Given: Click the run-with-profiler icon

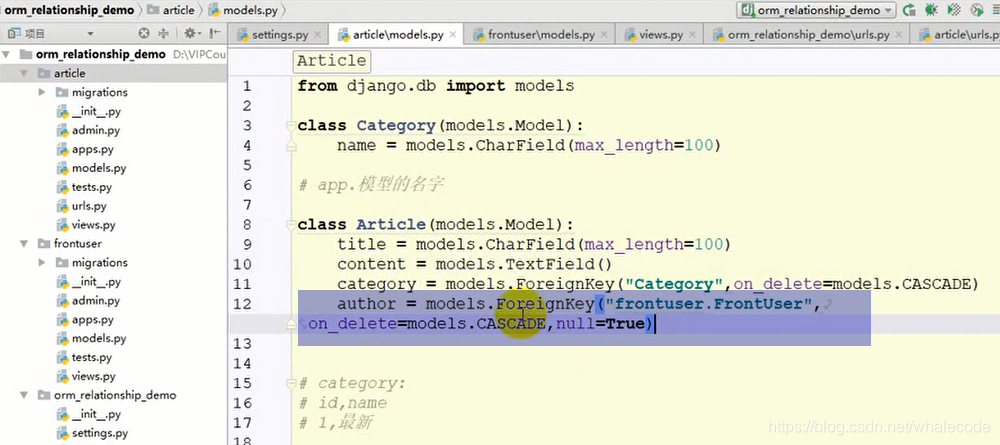Looking at the screenshot, I should tap(976, 10).
